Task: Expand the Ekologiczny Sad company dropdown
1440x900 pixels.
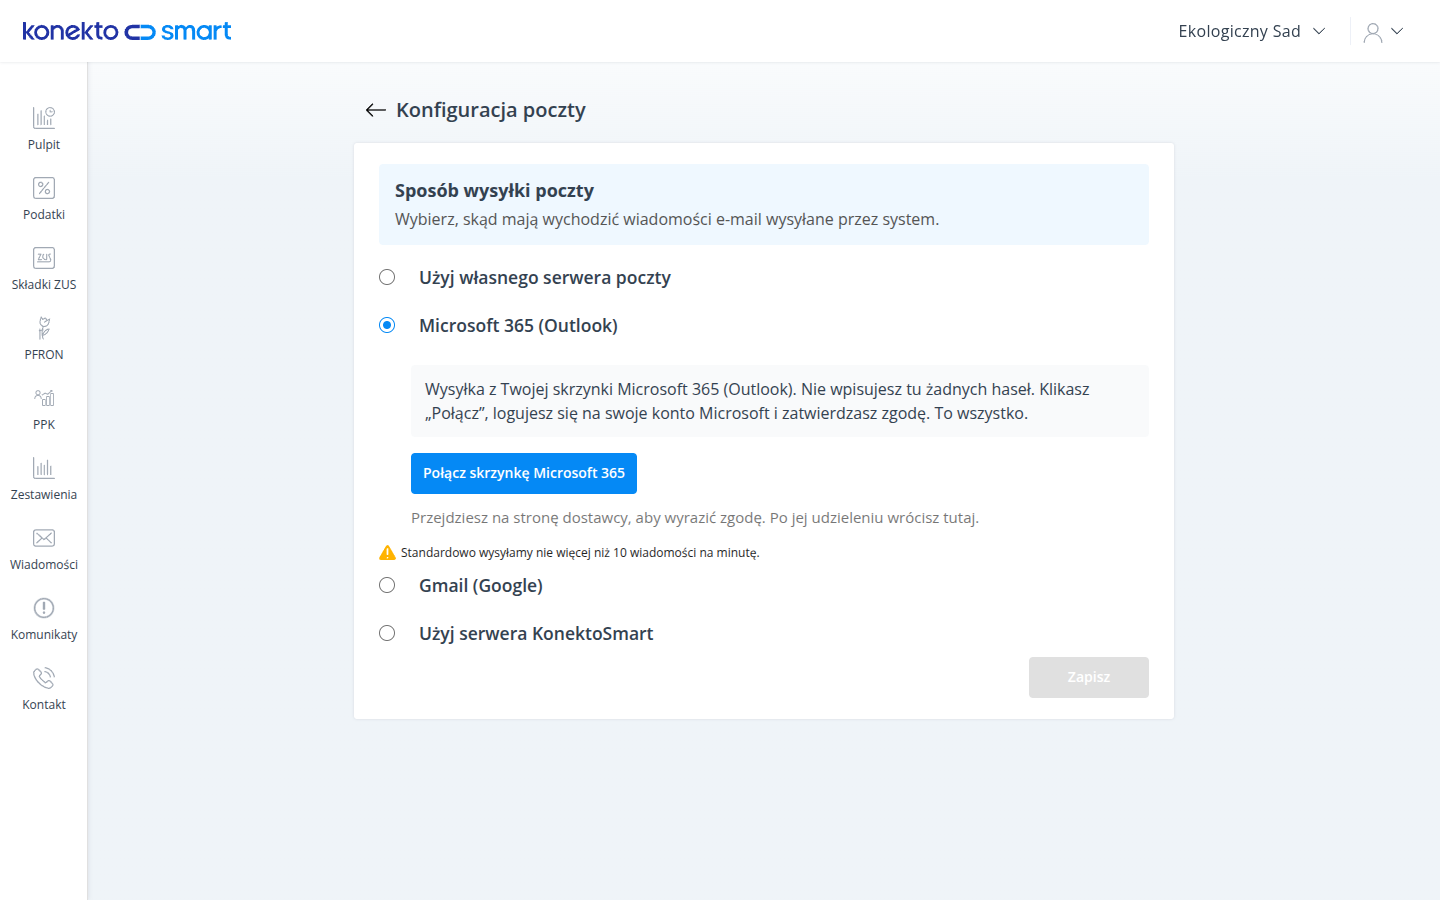Action: pos(1252,31)
